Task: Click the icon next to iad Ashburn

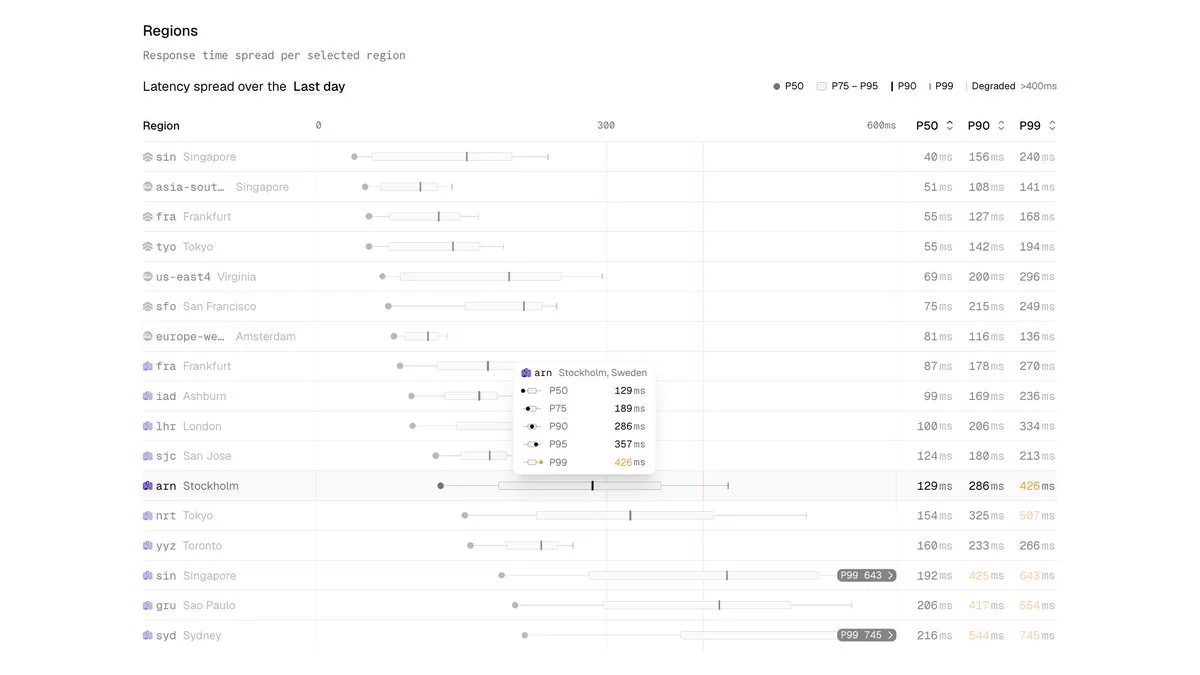Action: pos(148,396)
